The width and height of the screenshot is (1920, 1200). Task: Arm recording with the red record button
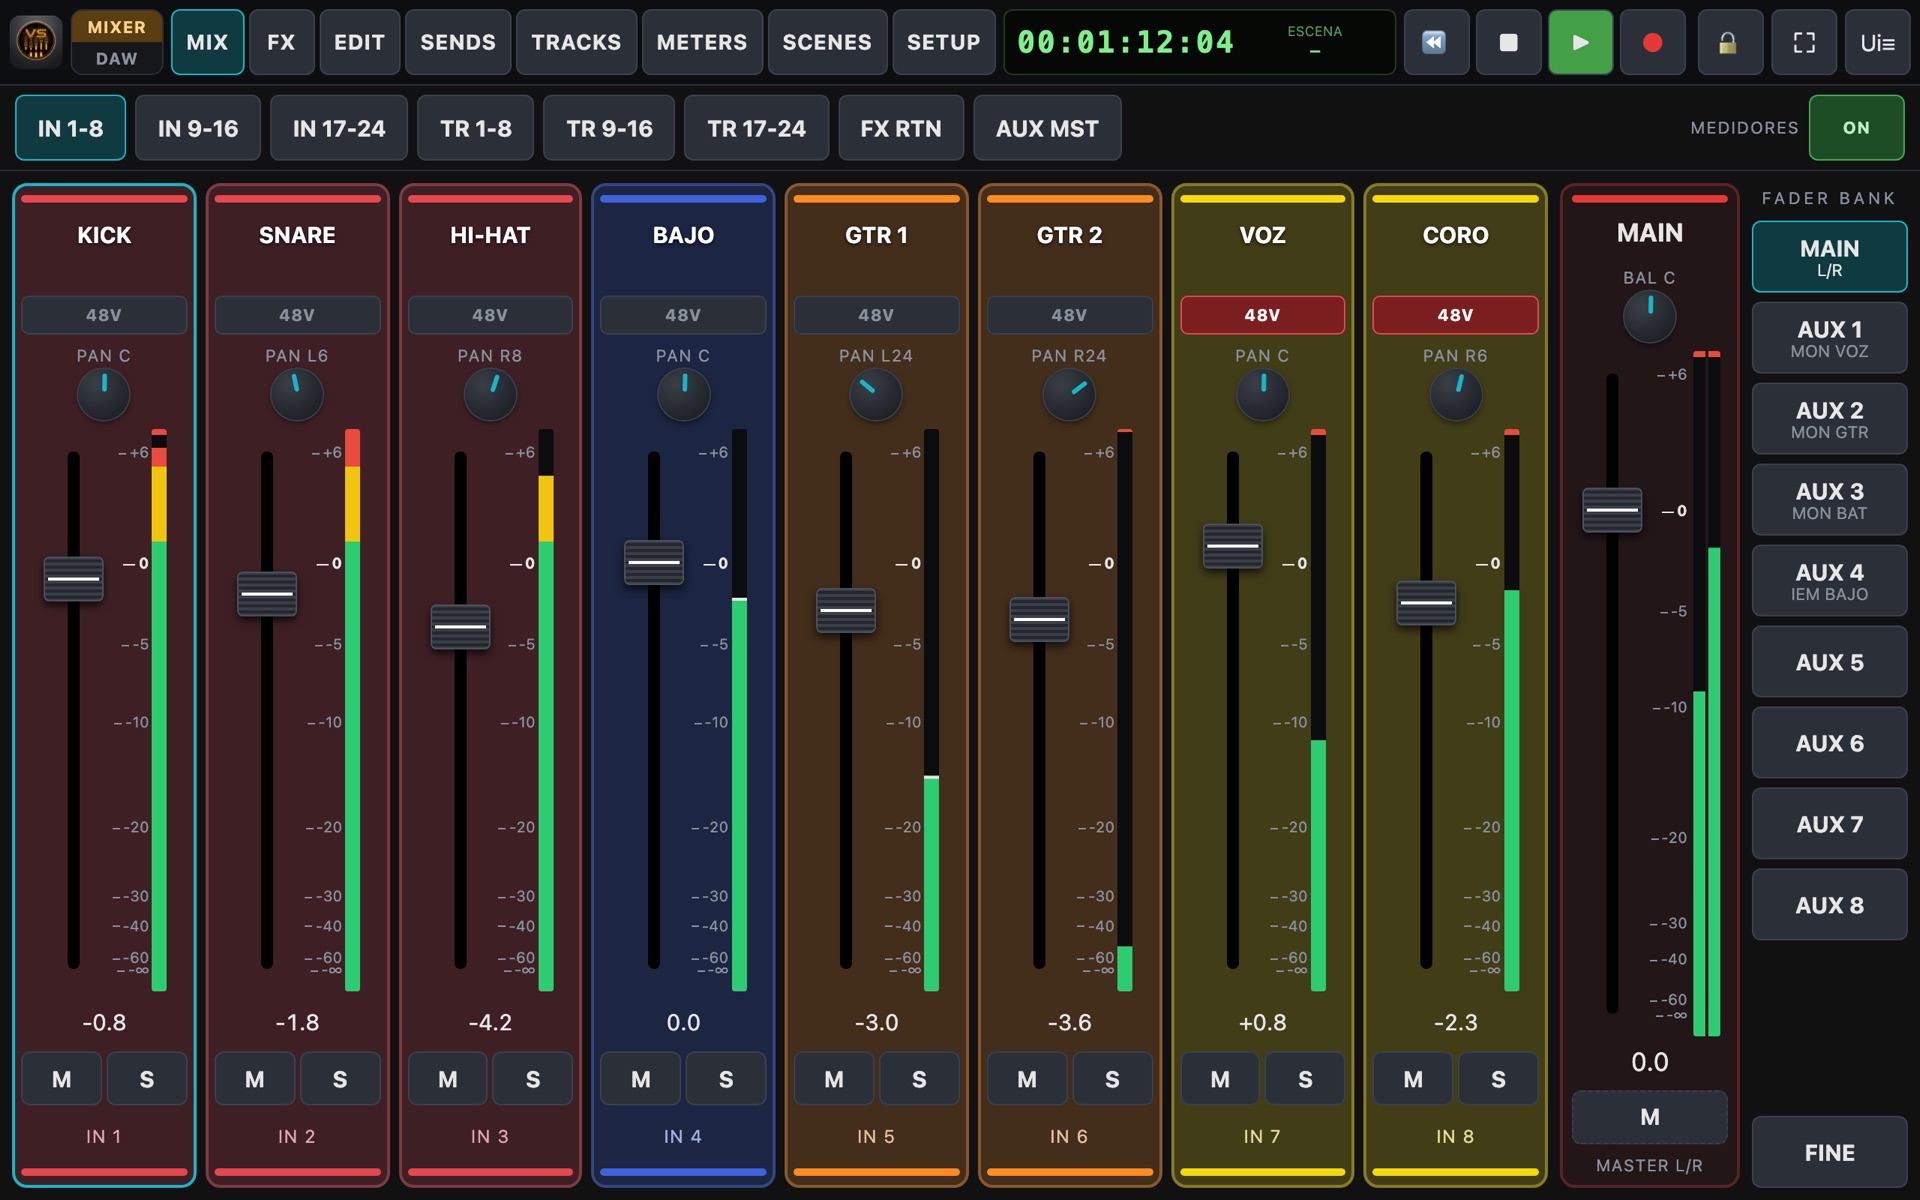[x=1652, y=42]
